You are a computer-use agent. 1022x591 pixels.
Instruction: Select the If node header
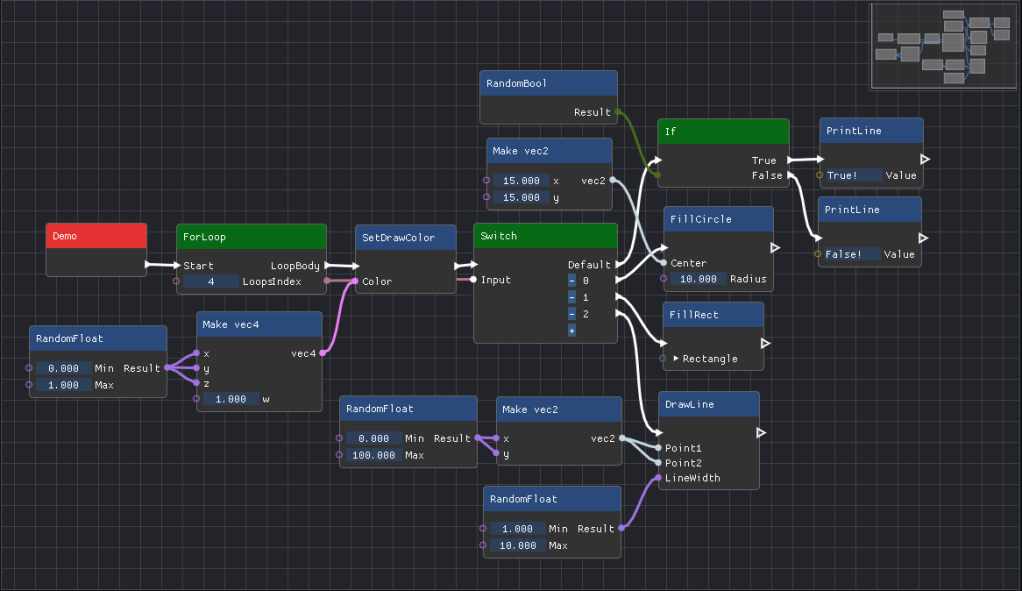pos(723,132)
